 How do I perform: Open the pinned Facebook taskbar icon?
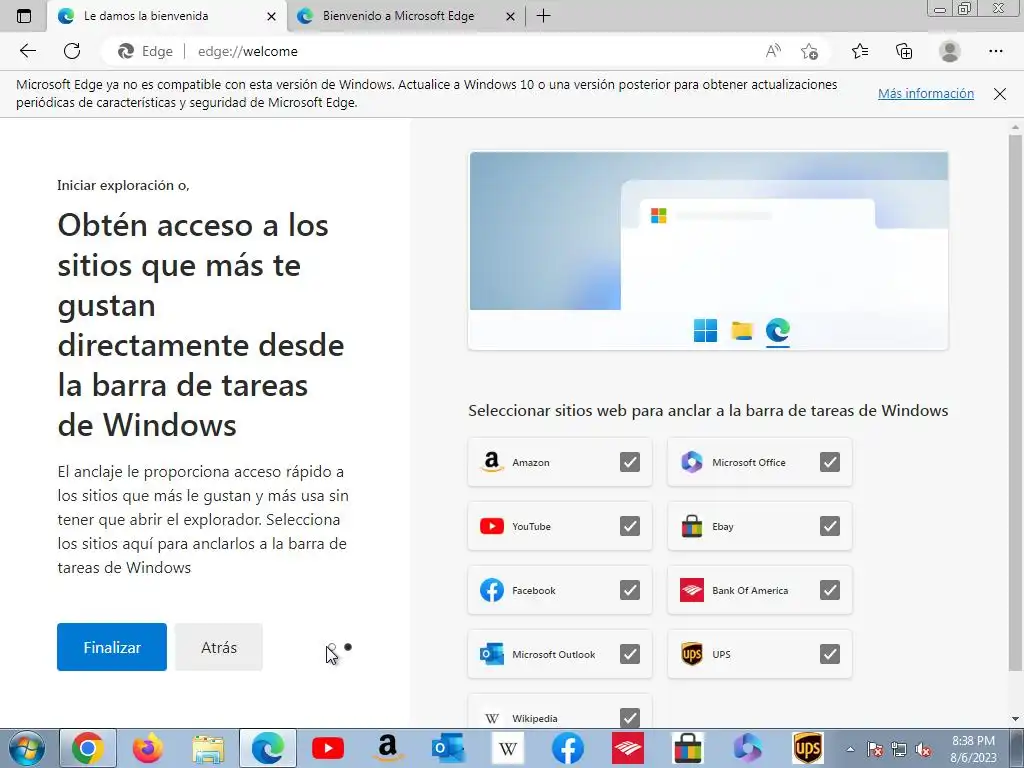568,748
